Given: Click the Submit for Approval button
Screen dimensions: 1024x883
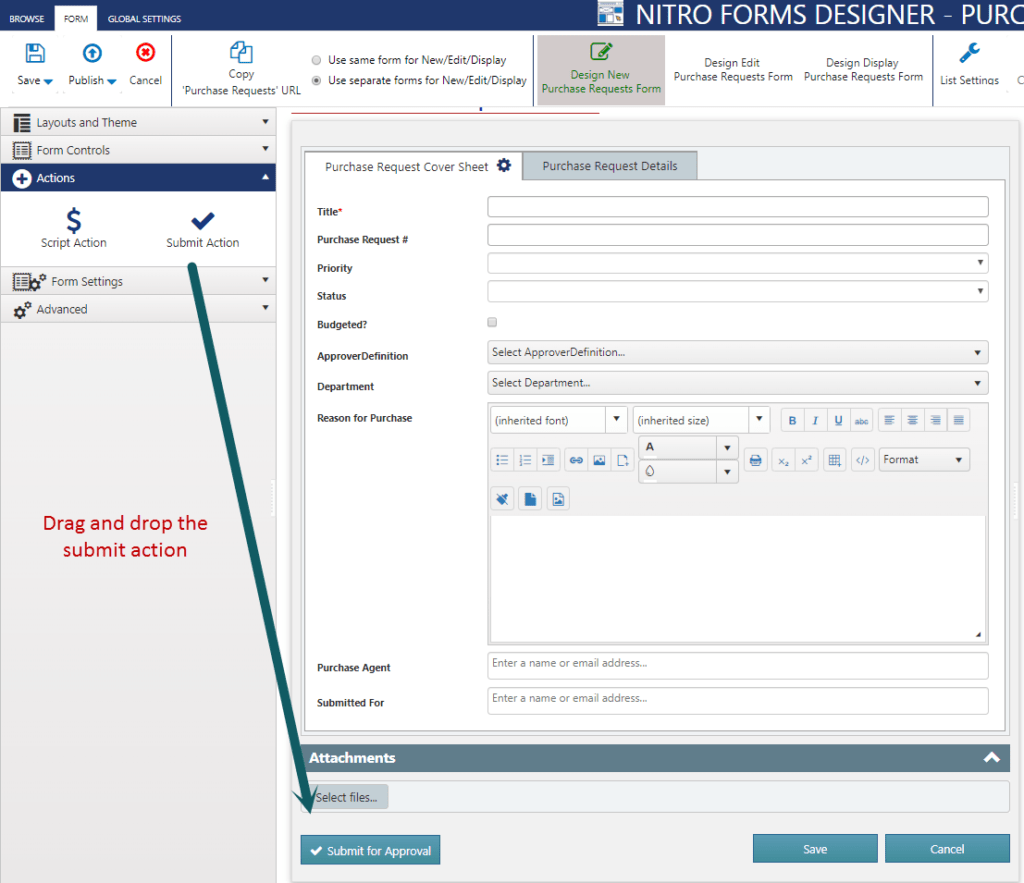Looking at the screenshot, I should [370, 848].
